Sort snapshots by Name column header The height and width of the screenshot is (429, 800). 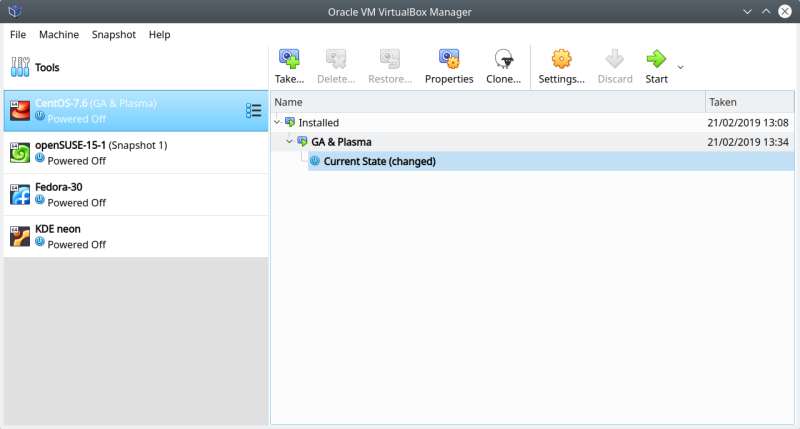(488, 102)
